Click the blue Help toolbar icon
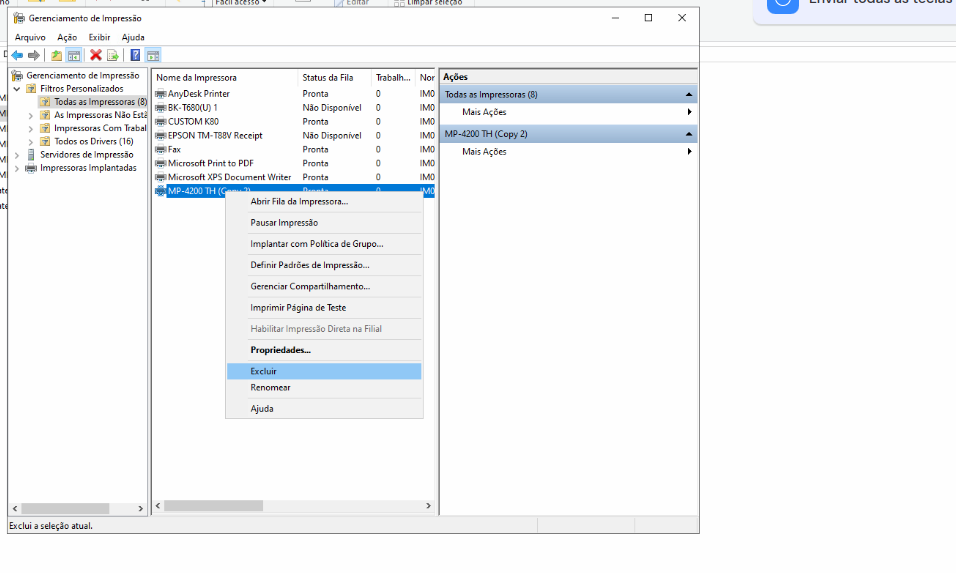956x573 pixels. click(135, 55)
